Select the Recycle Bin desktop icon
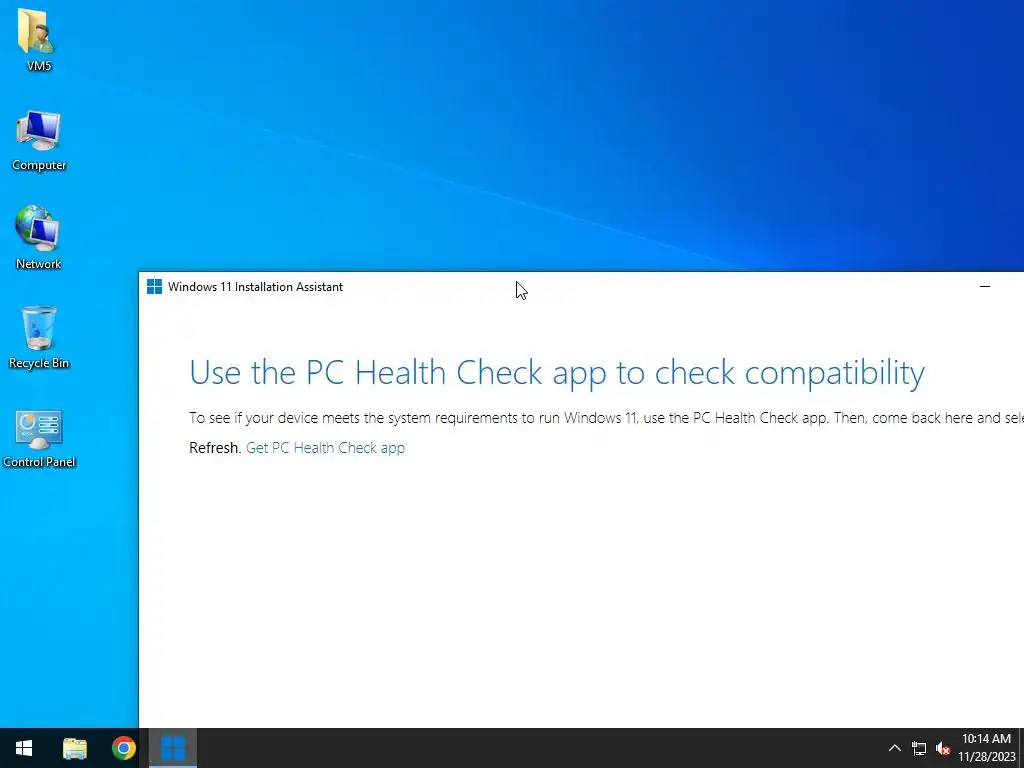Screen dimensions: 1024x768 pyautogui.click(x=39, y=337)
